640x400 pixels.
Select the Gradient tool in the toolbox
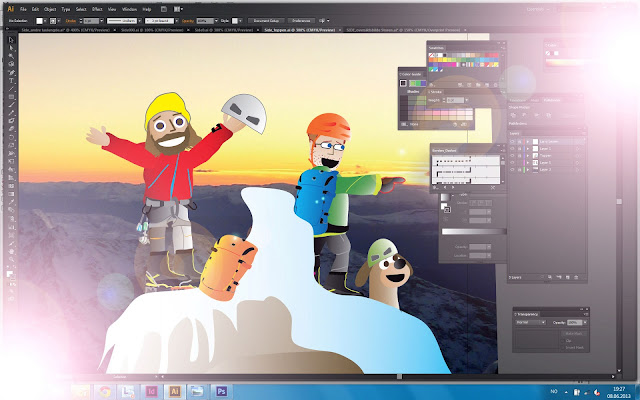[x=11, y=194]
